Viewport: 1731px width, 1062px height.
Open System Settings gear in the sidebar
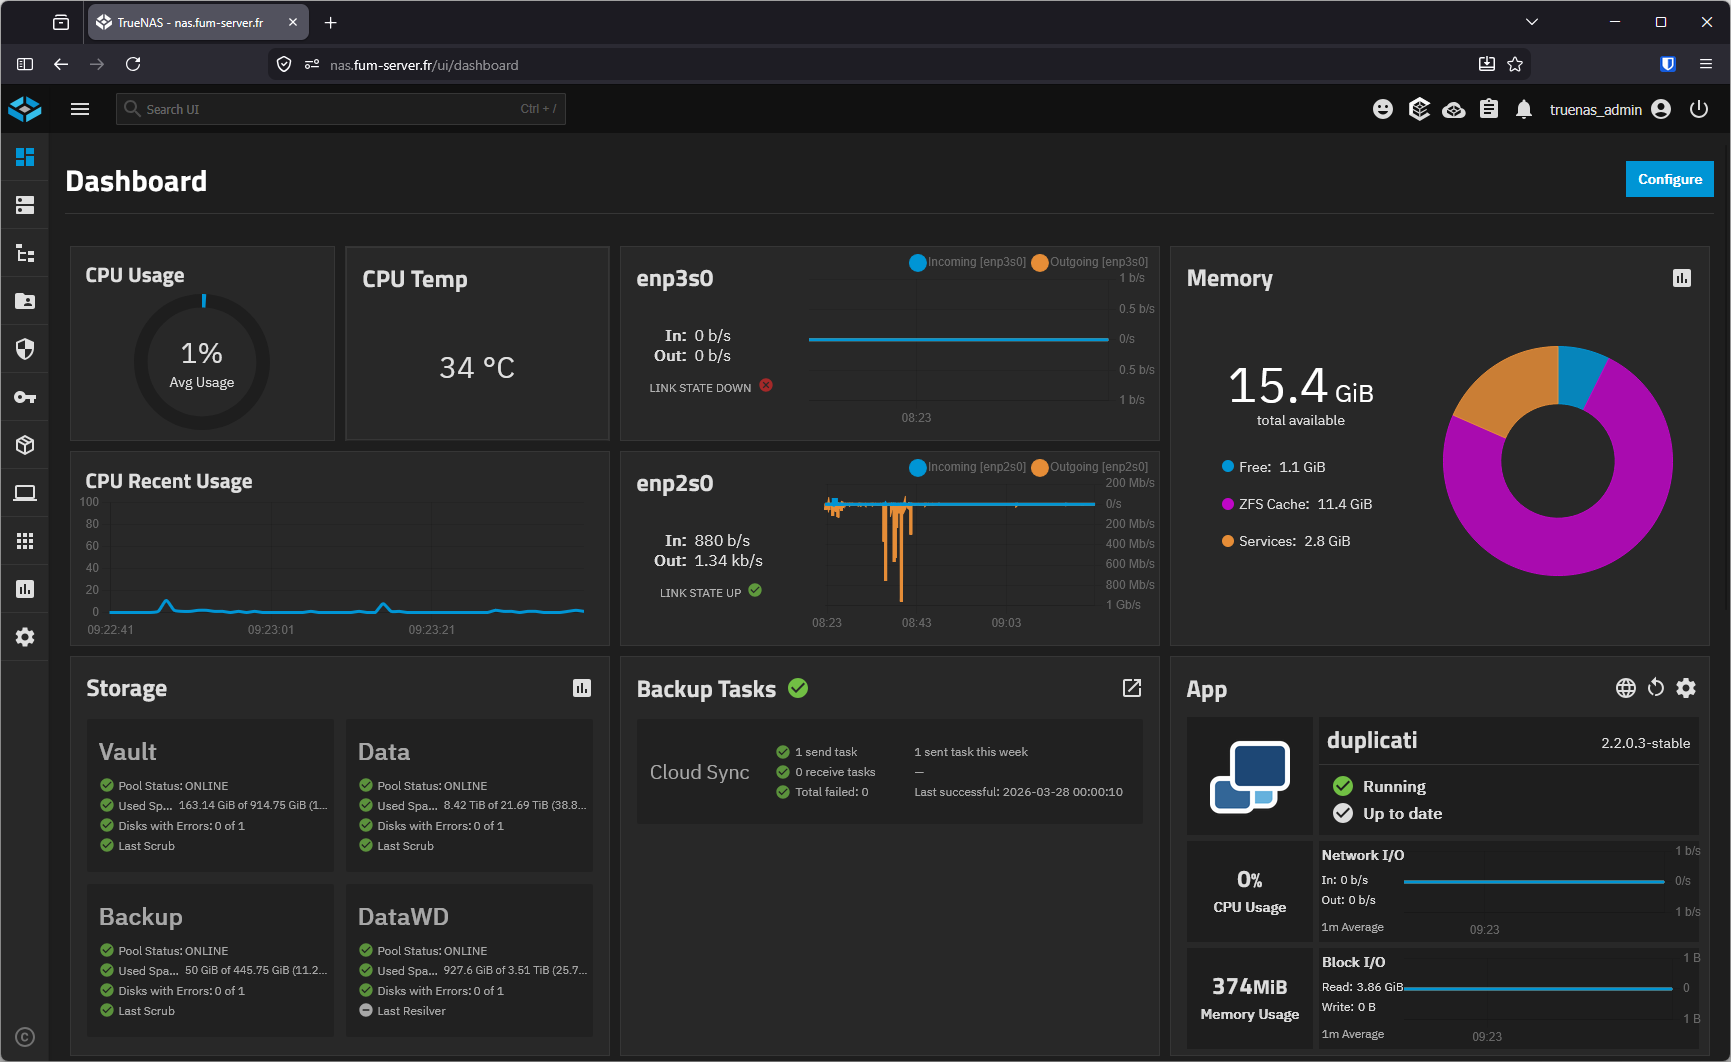coord(24,637)
